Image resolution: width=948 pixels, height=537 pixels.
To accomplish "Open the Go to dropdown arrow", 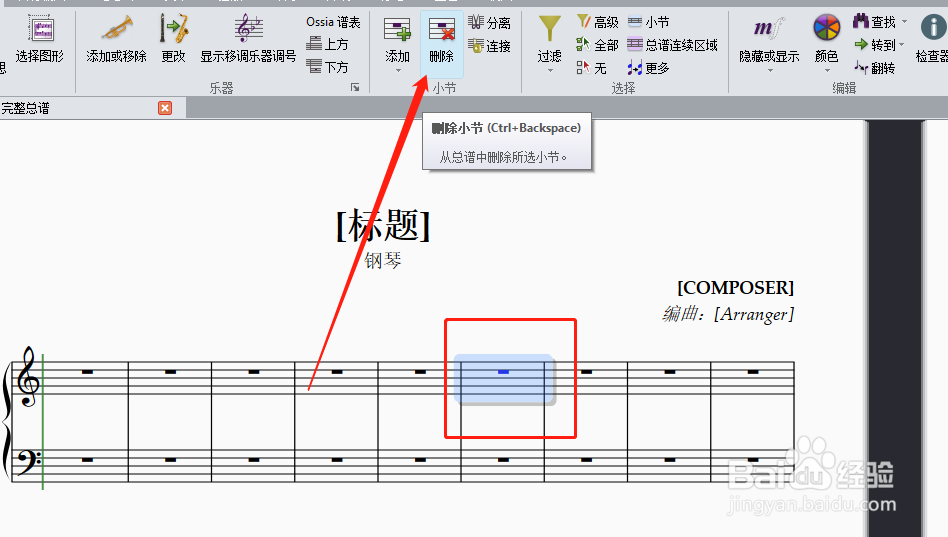I will tap(901, 45).
